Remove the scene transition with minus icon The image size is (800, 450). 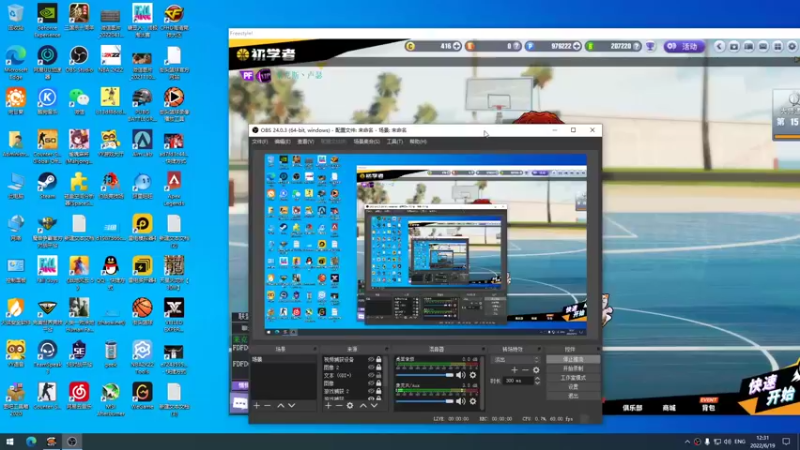(526, 370)
